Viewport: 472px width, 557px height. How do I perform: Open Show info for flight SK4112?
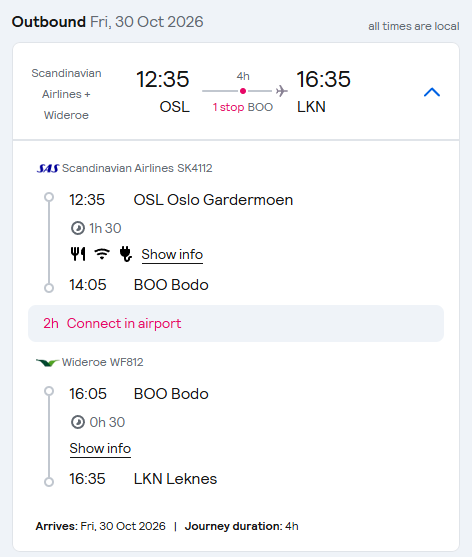172,254
